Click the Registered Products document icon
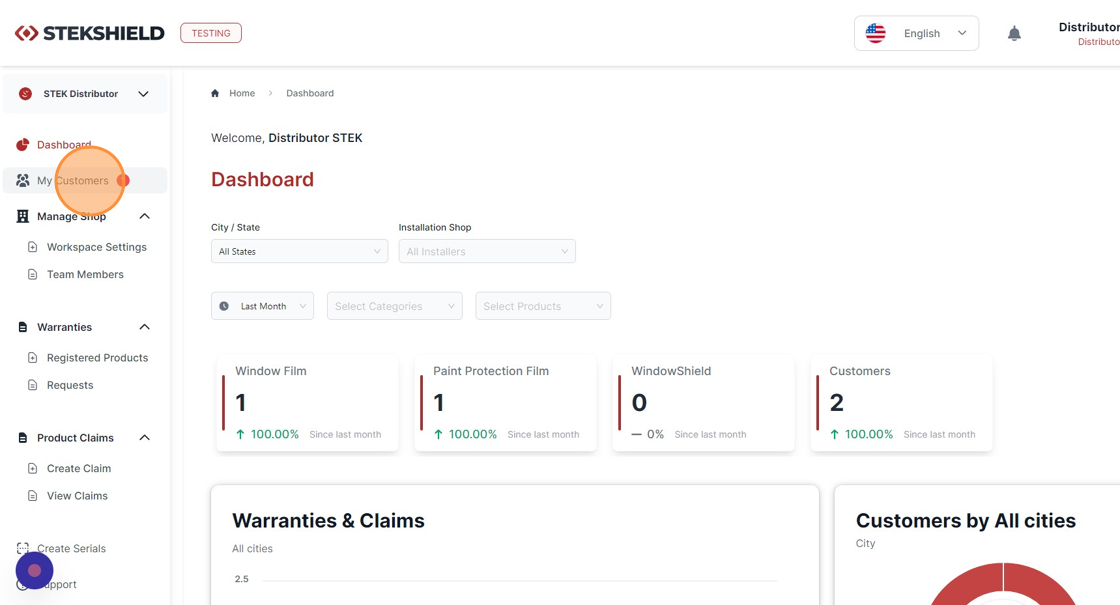 pos(32,358)
